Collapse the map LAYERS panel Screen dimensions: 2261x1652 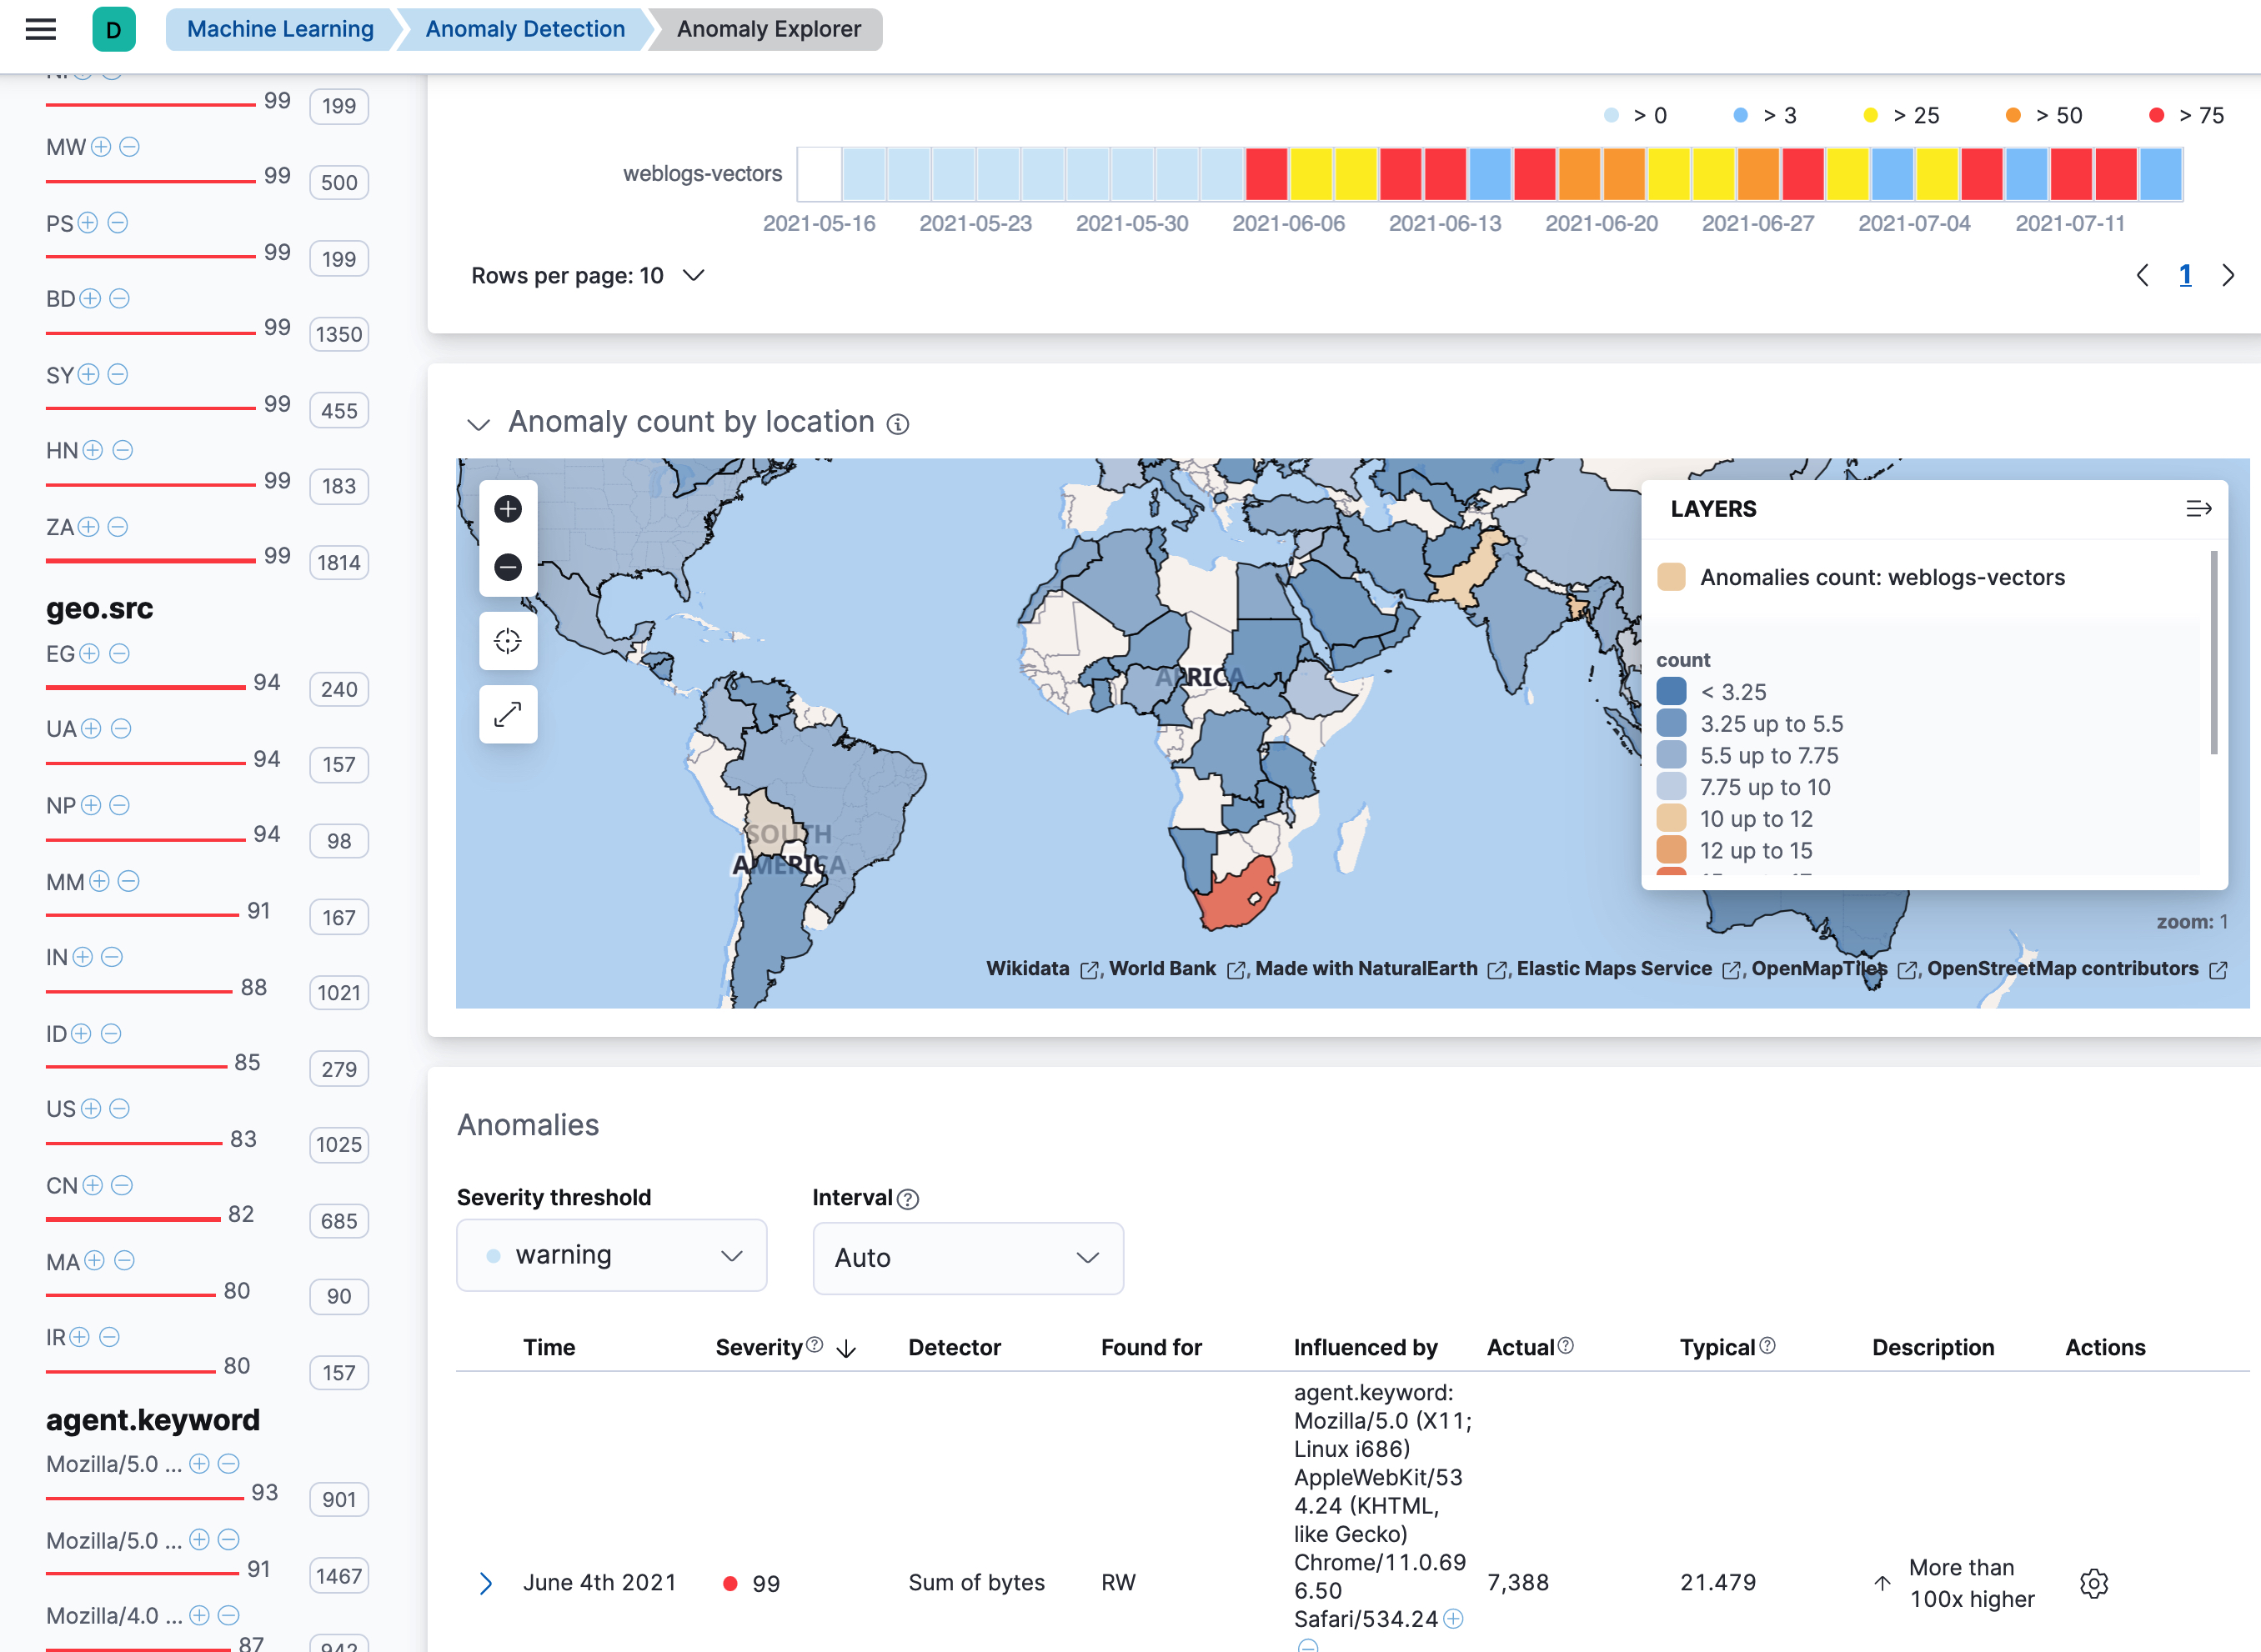tap(2198, 509)
